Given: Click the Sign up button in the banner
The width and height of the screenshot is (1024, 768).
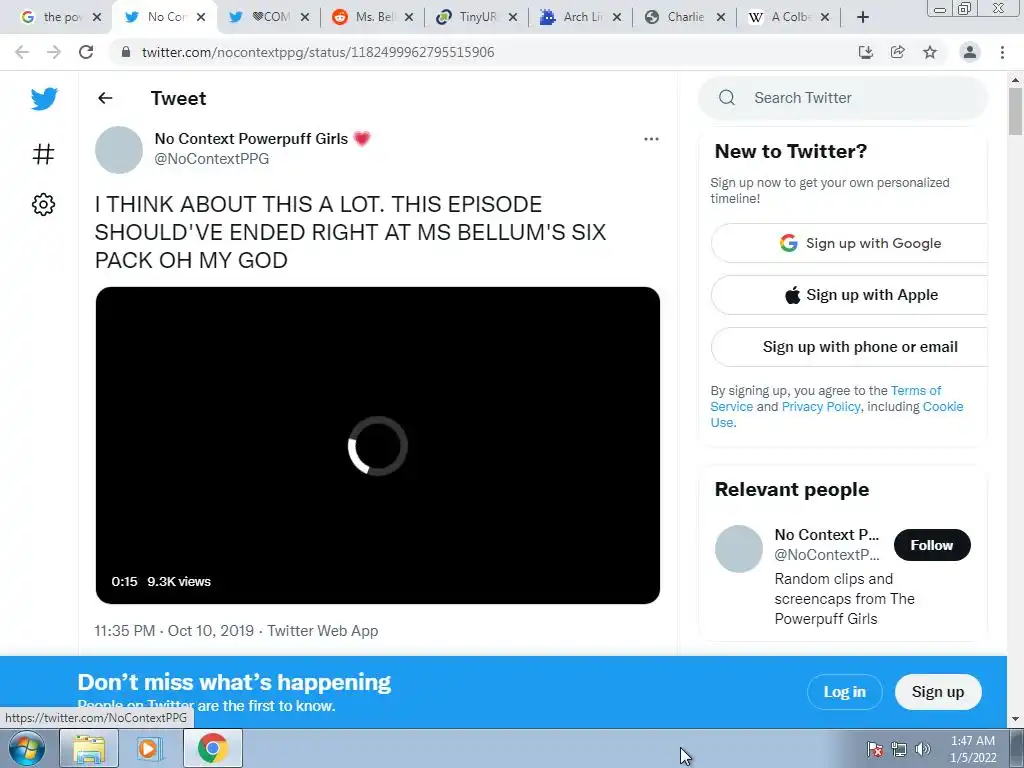Looking at the screenshot, I should point(938,692).
